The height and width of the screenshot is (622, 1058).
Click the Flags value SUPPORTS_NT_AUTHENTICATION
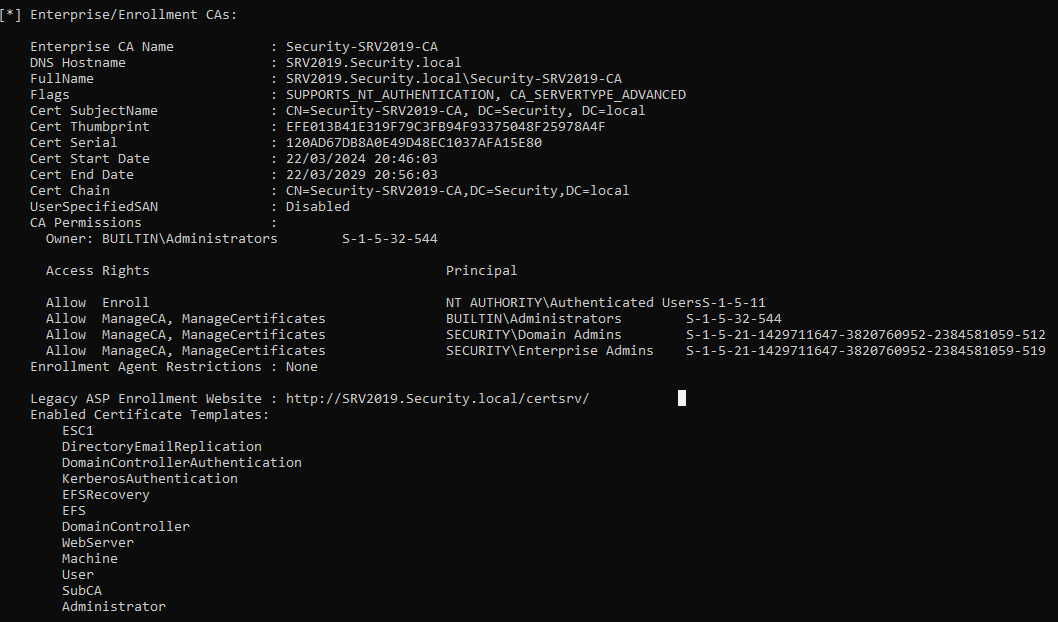pos(385,95)
